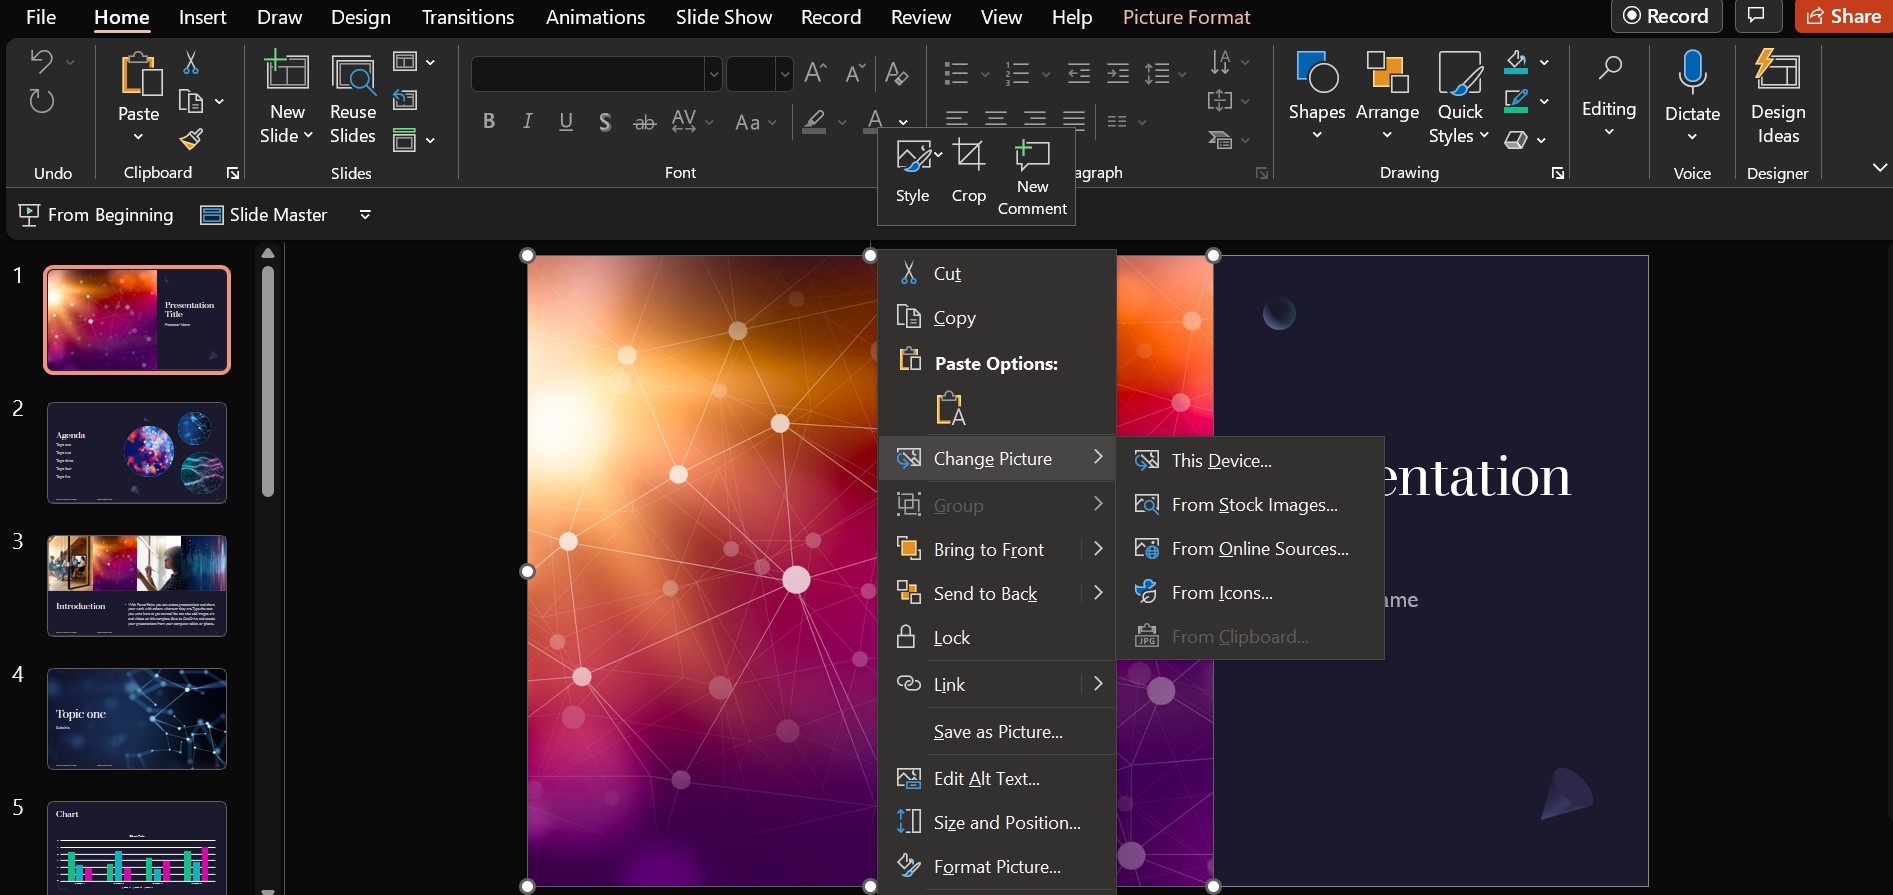Click the Editing search icon

point(1609,69)
